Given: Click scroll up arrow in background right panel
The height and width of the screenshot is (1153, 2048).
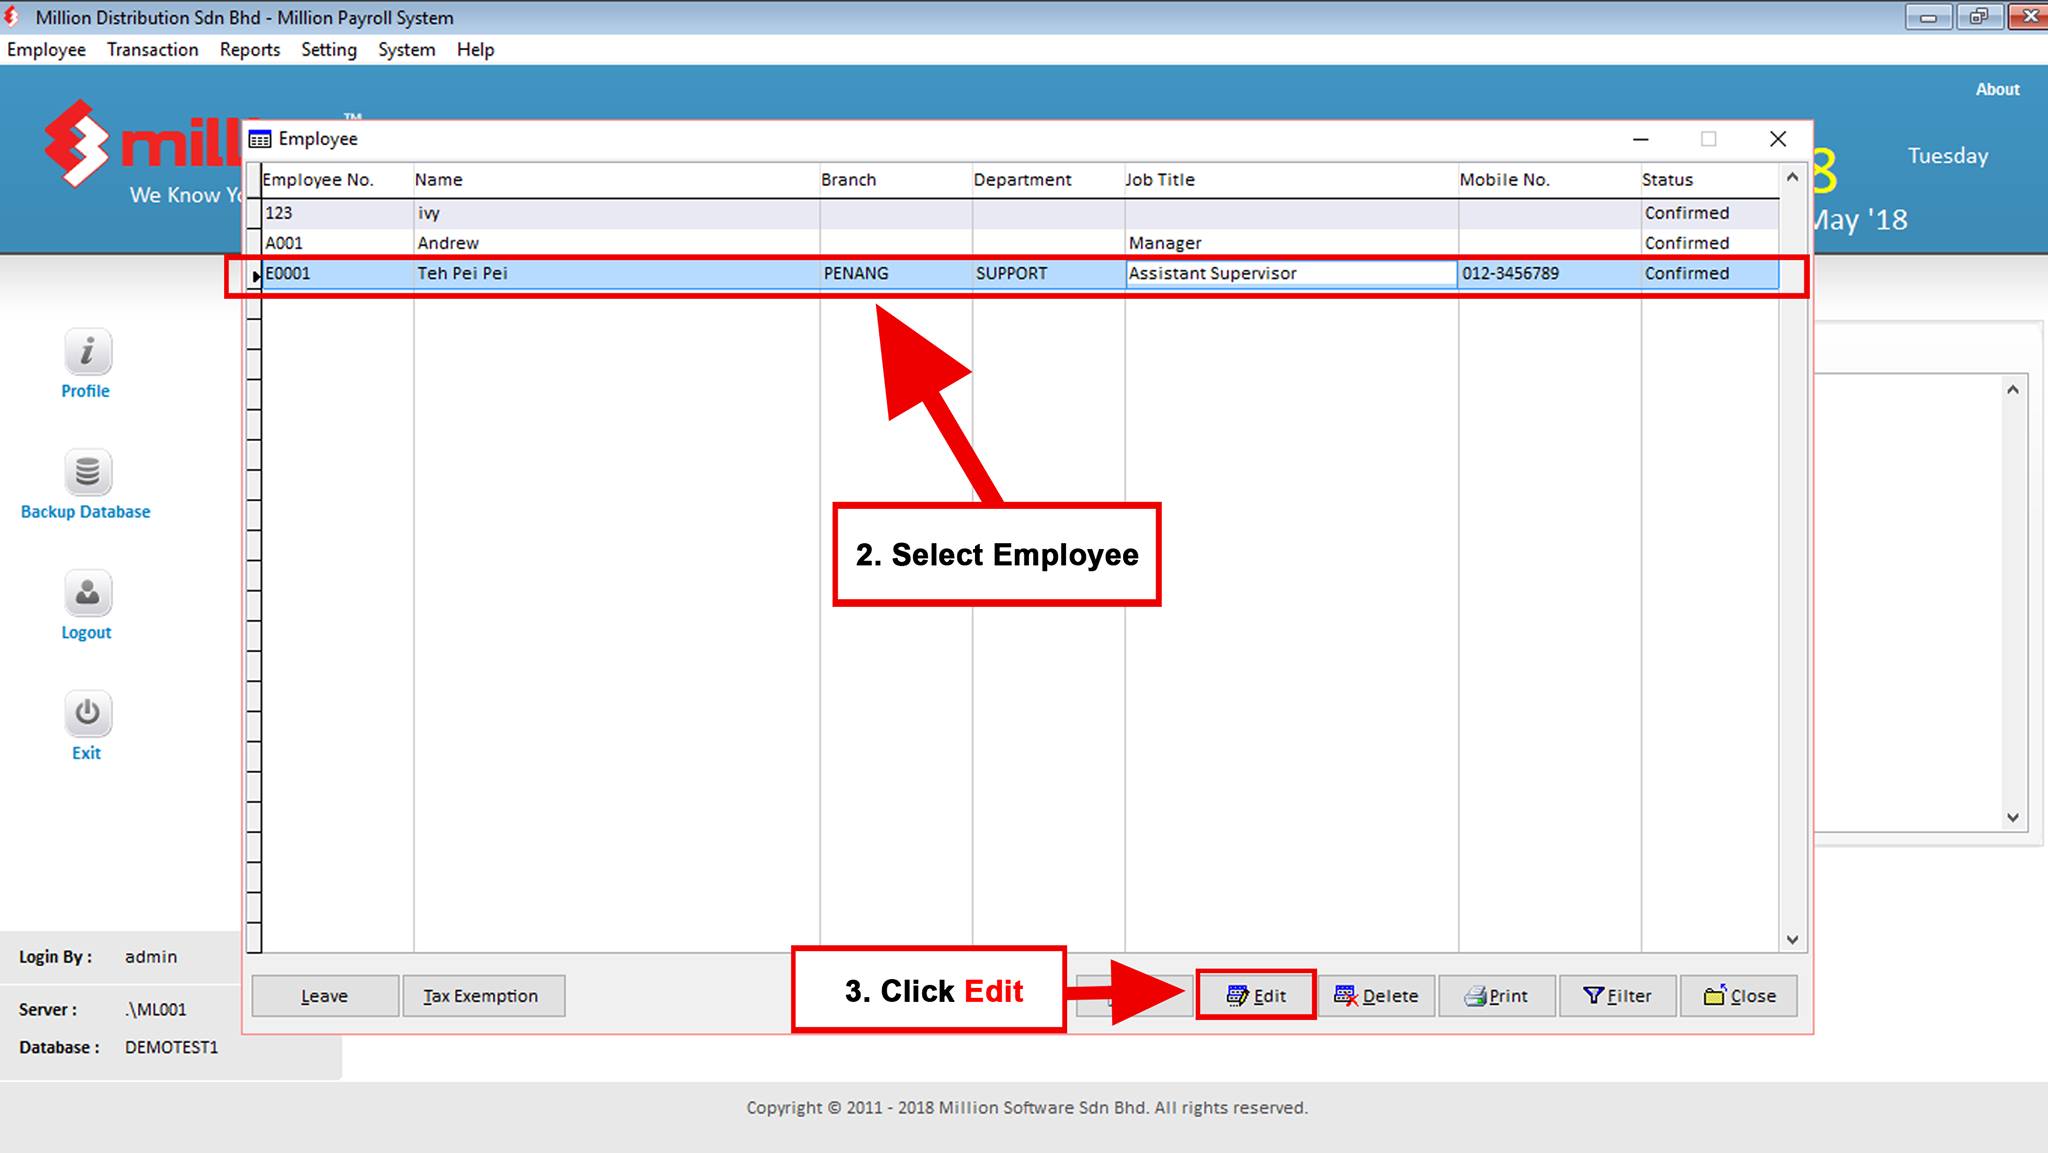Looking at the screenshot, I should 2013,389.
